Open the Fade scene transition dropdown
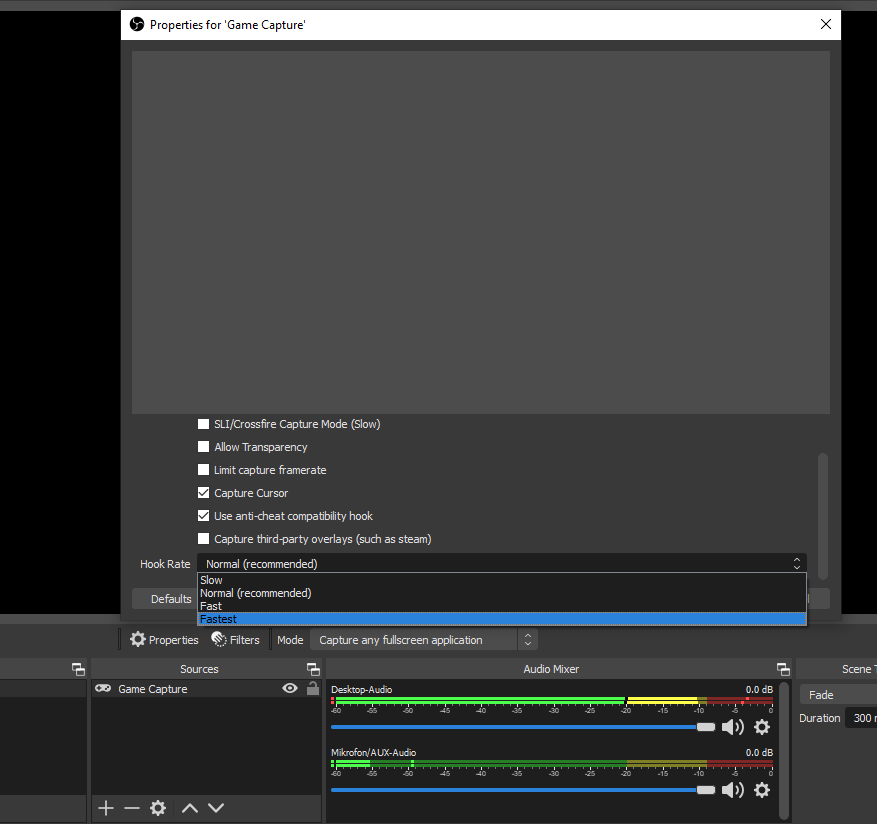 [838, 695]
